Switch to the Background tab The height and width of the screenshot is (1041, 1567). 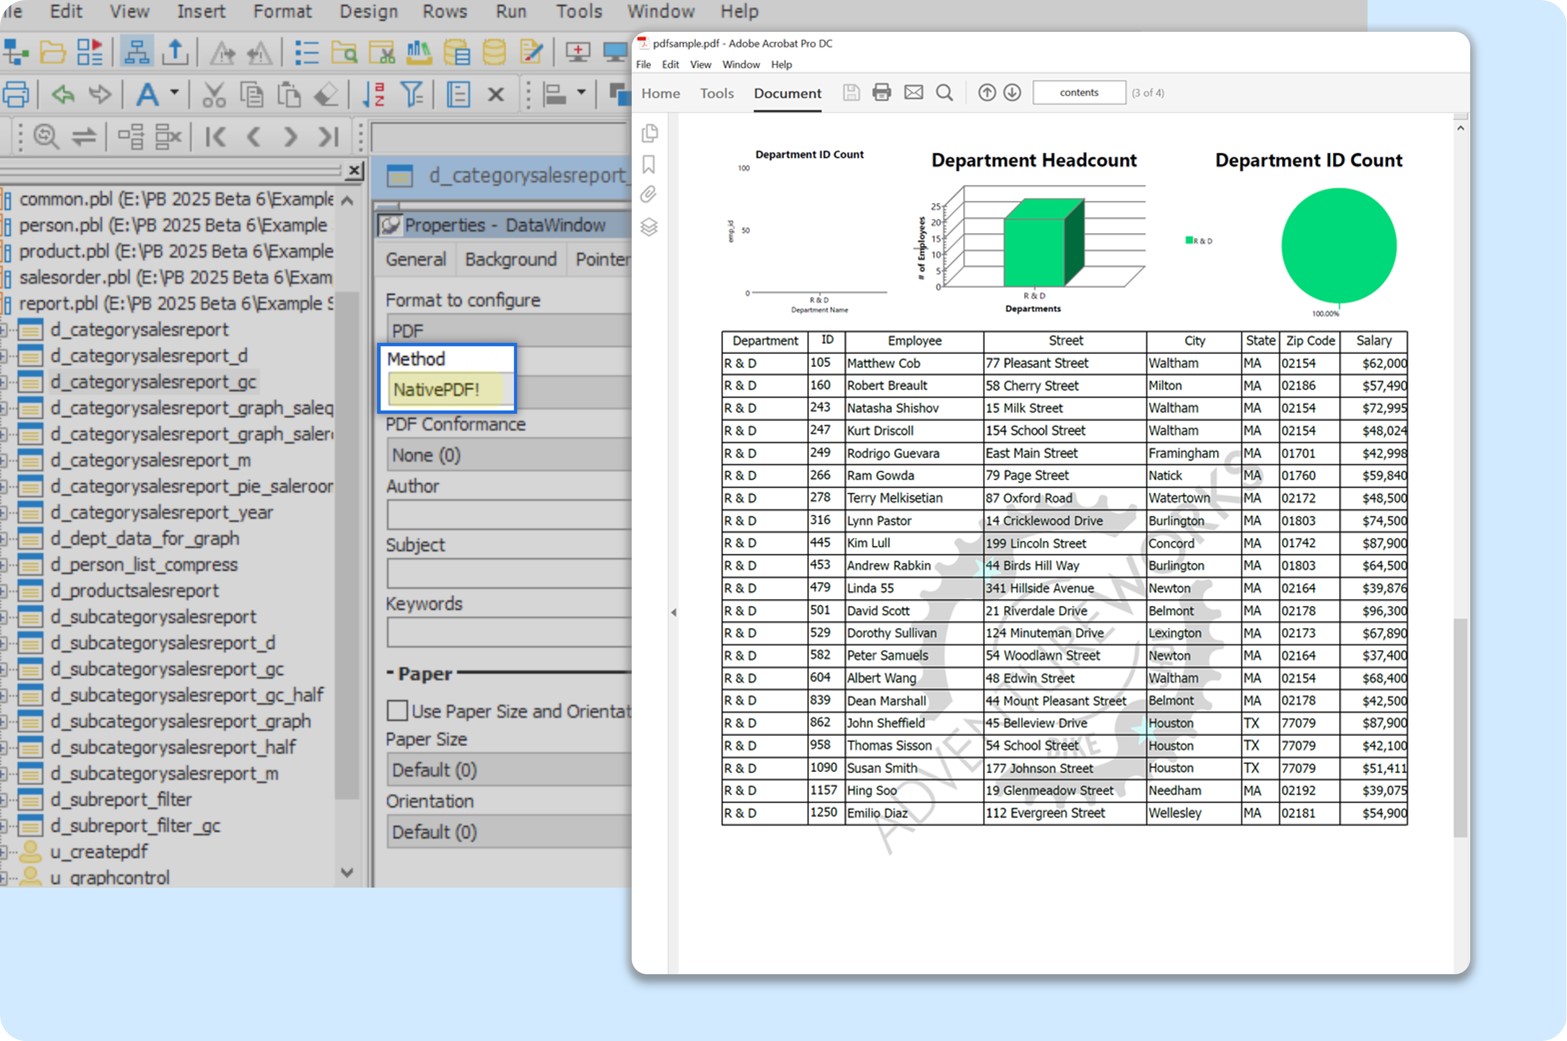tap(510, 259)
